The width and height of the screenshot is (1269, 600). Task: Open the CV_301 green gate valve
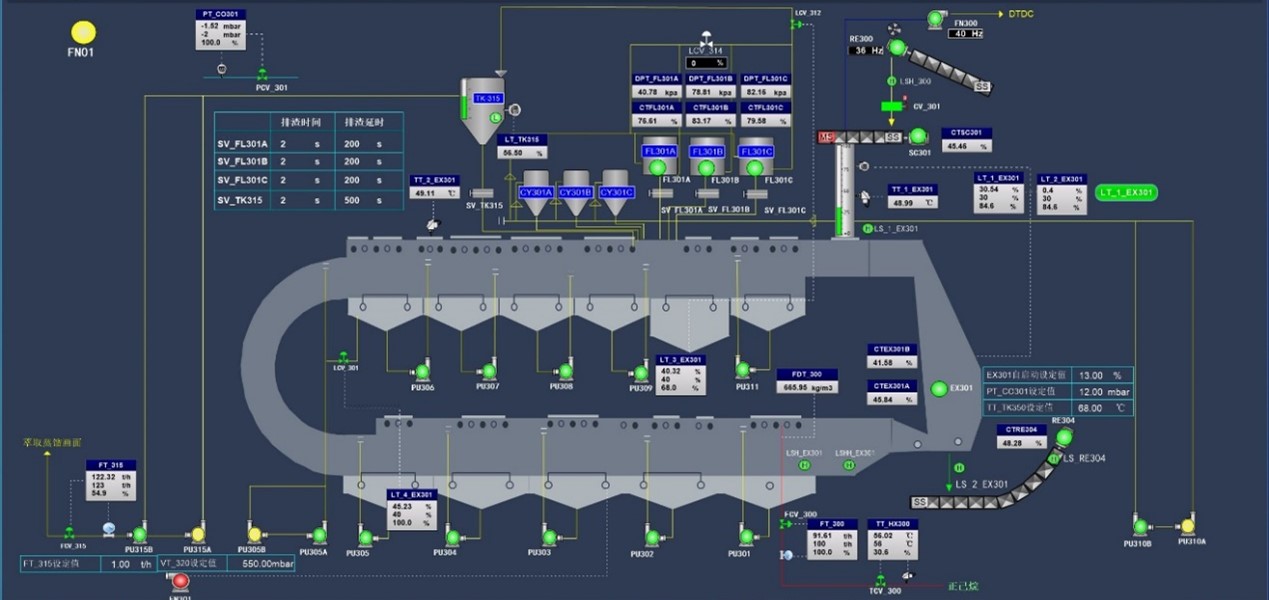pos(892,105)
